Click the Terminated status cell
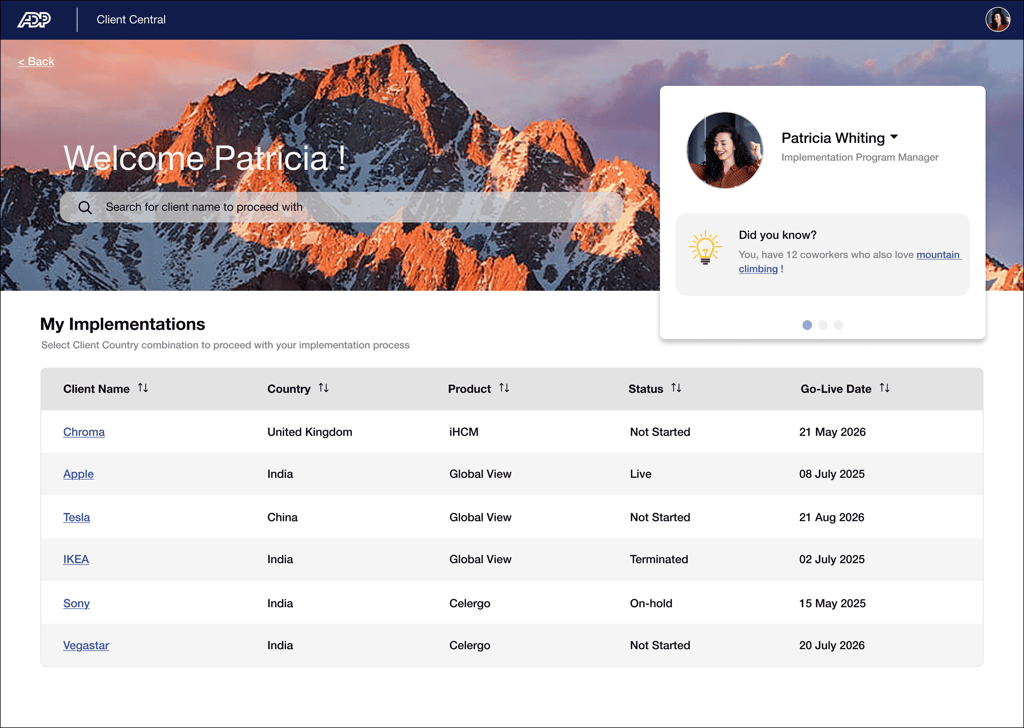 659,559
